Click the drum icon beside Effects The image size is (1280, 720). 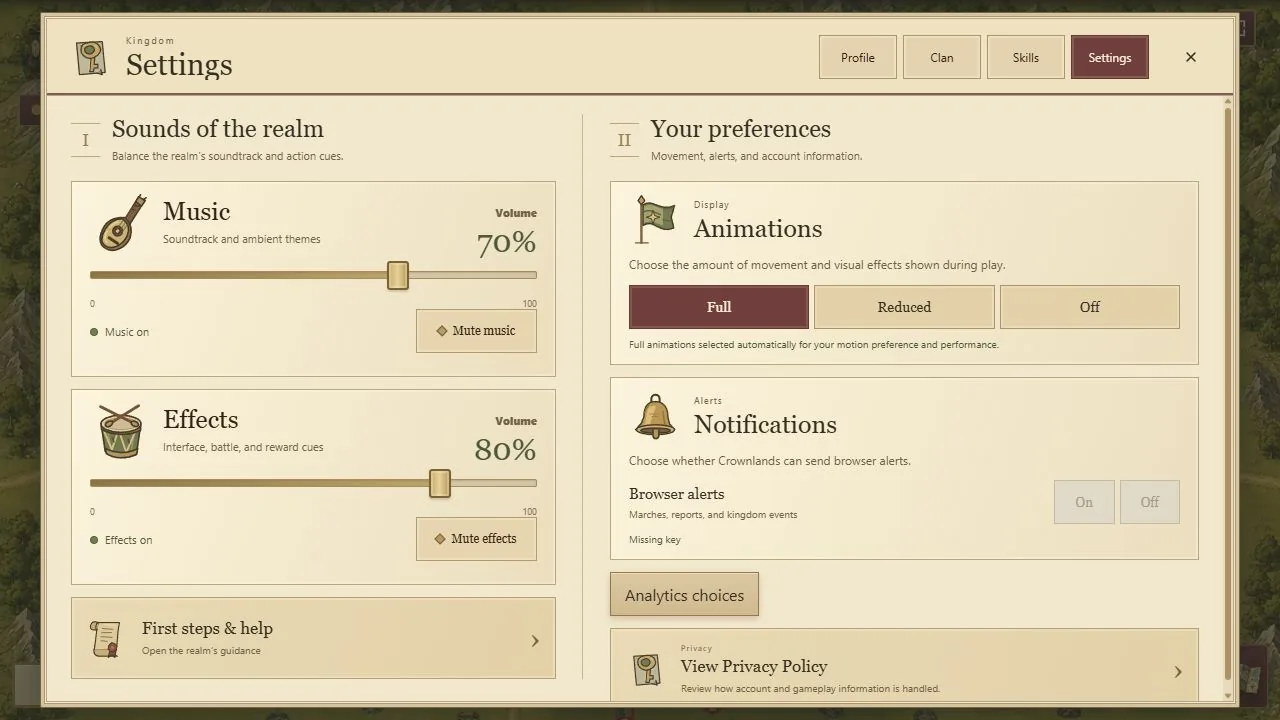click(x=121, y=431)
